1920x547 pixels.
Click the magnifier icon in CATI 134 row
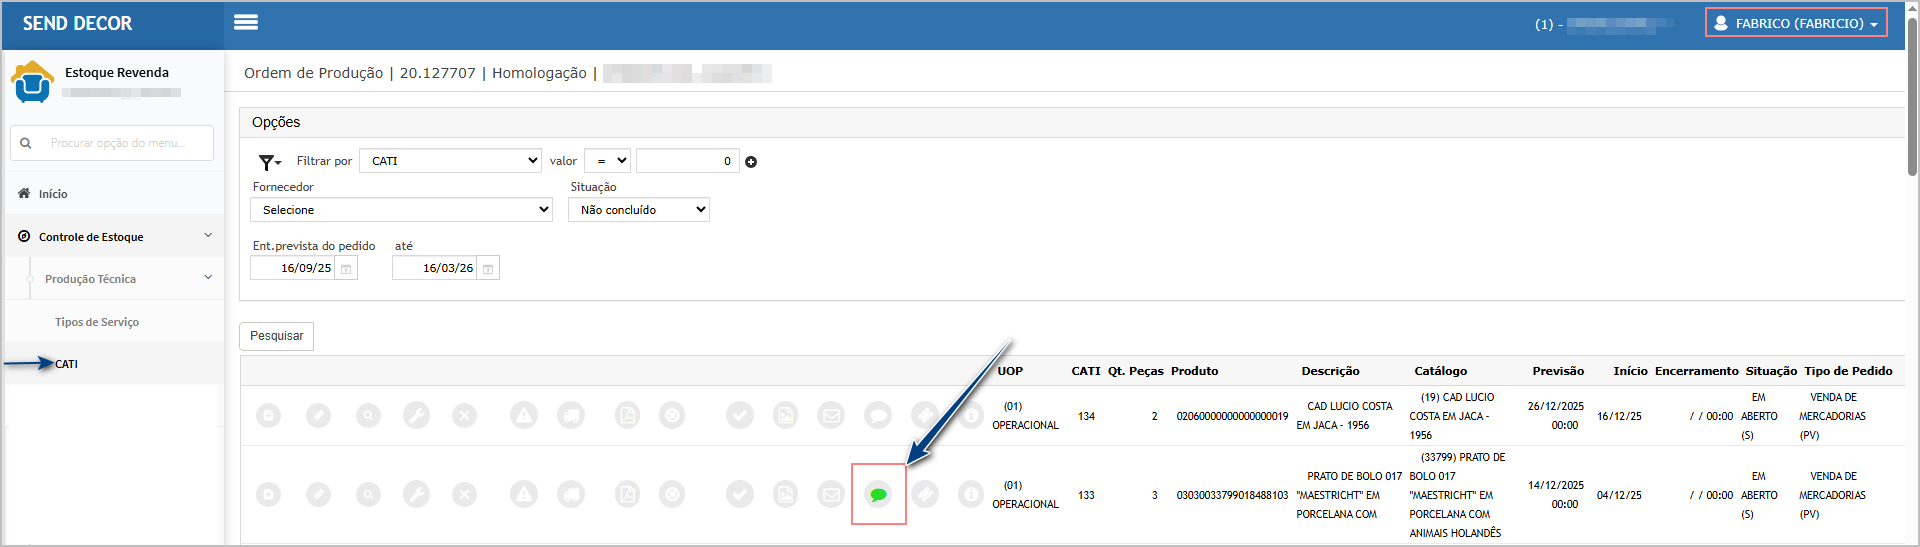368,415
